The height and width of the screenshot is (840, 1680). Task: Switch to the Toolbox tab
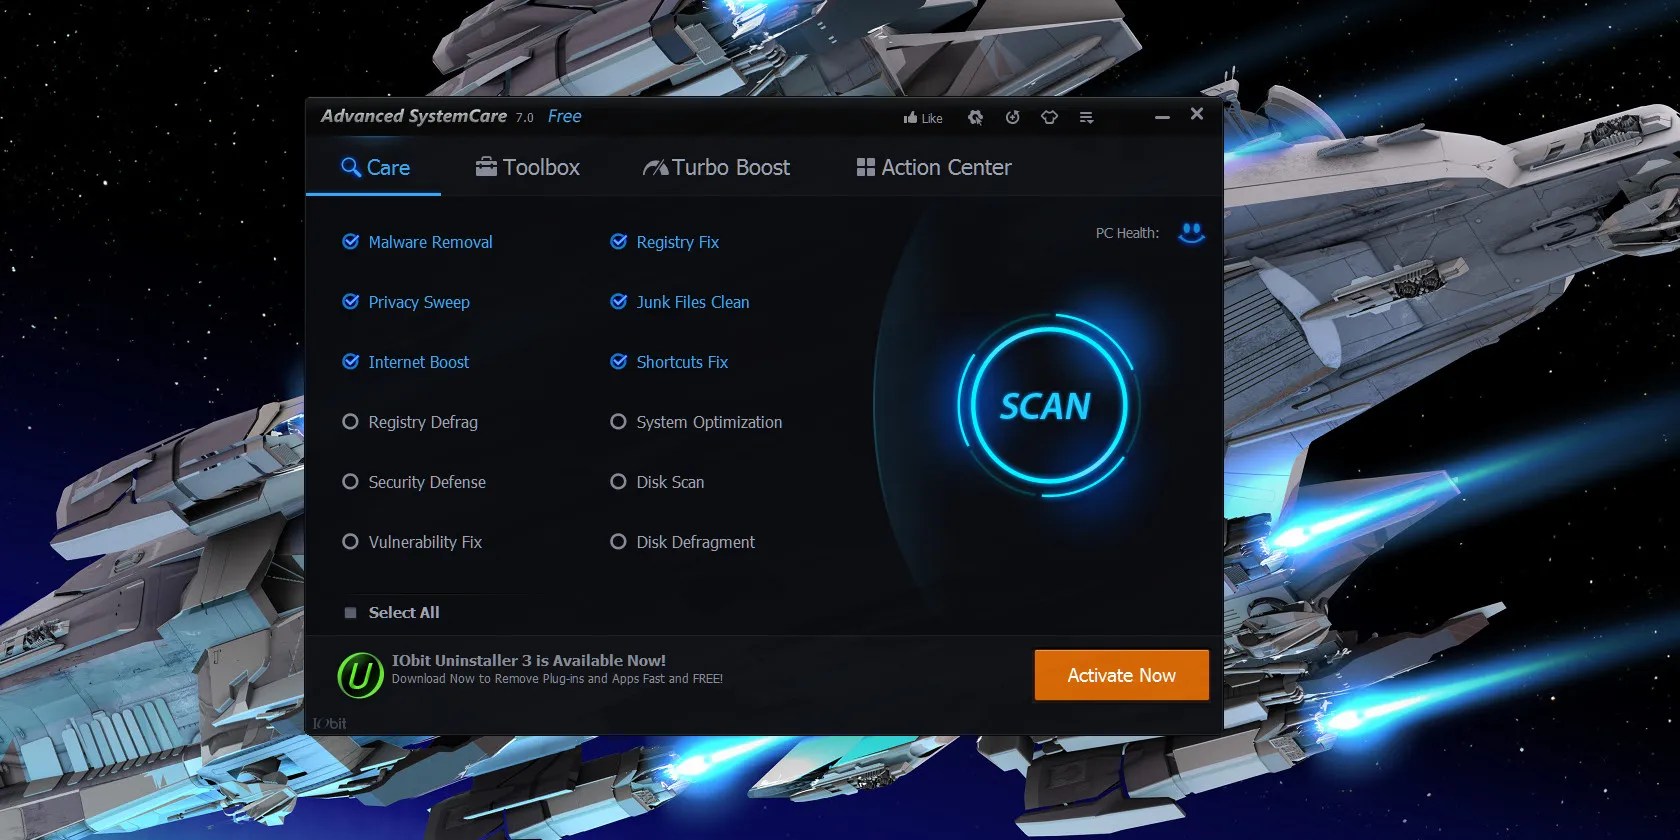pyautogui.click(x=527, y=167)
